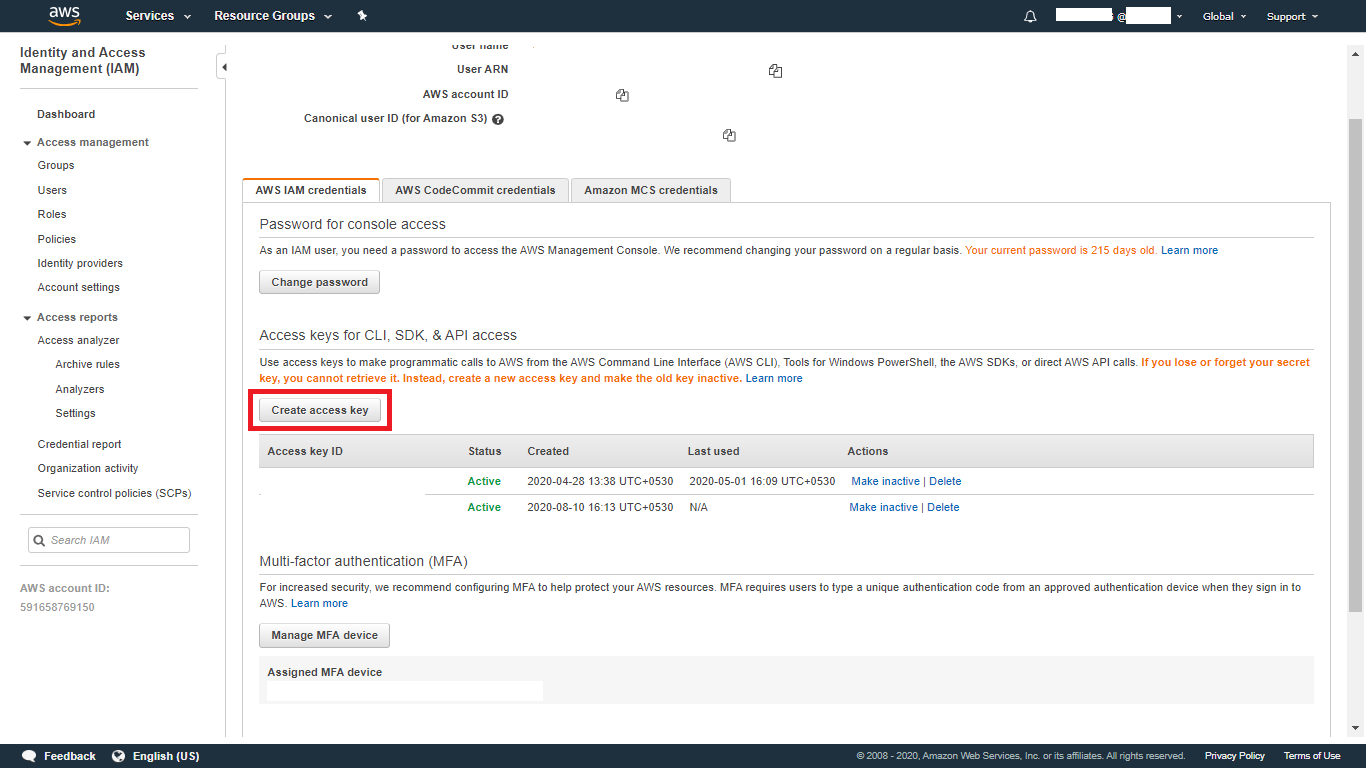This screenshot has height=768, width=1366.
Task: Open the pin shortcuts icon in header
Action: coord(362,16)
